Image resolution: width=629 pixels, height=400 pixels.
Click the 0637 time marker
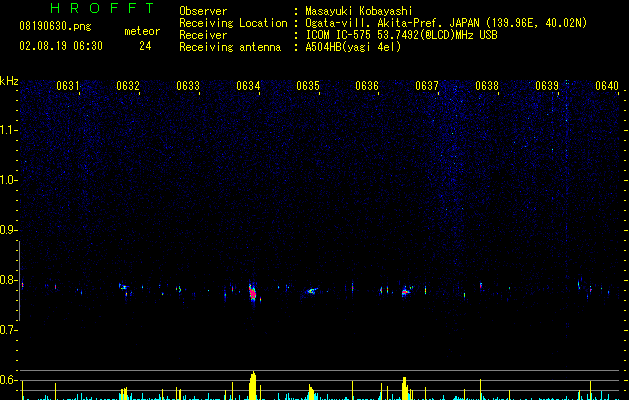427,86
